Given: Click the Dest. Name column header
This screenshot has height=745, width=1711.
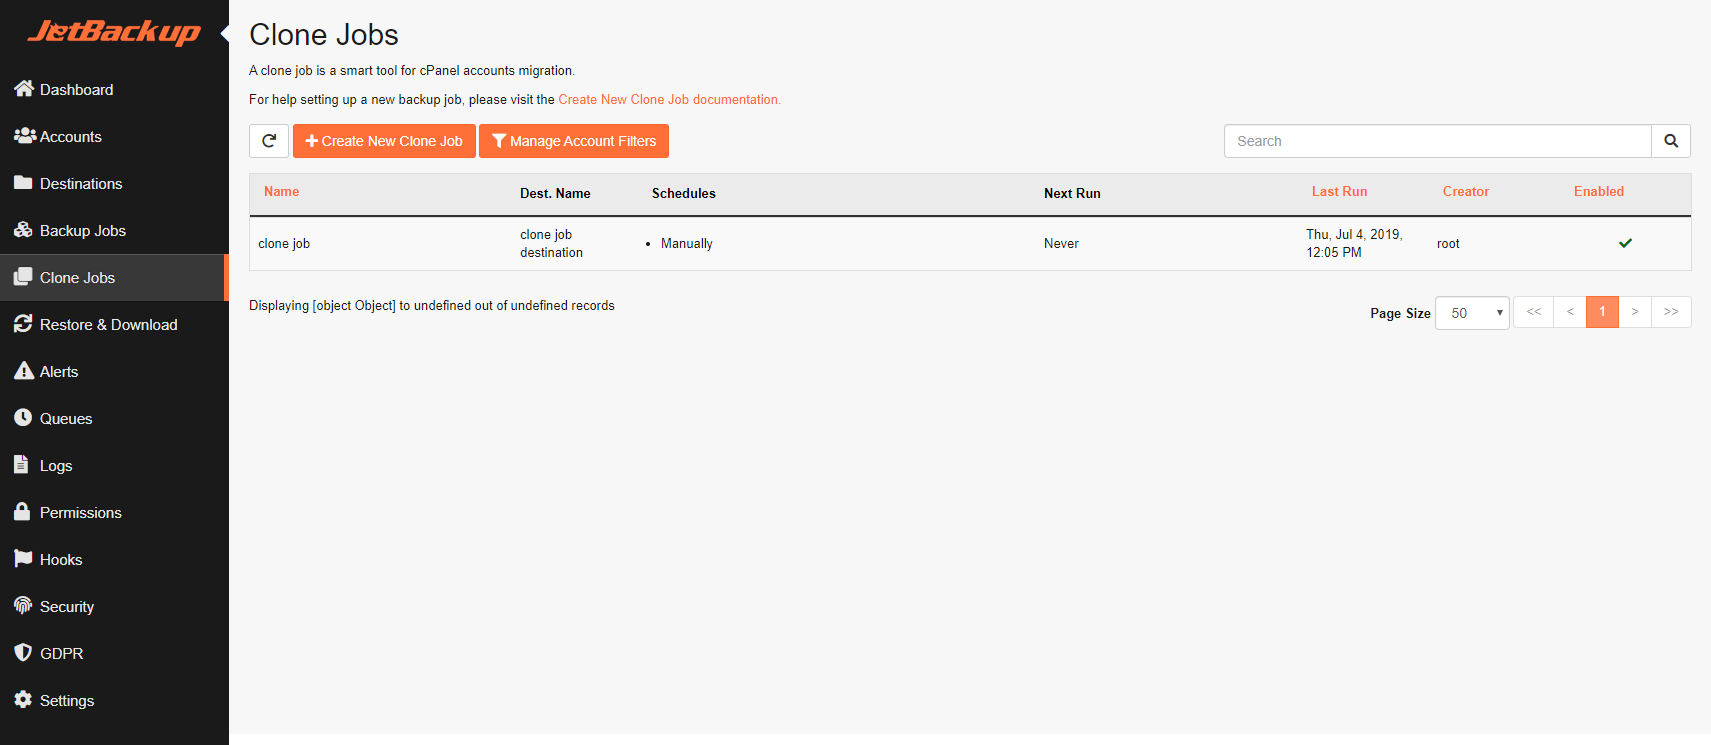Looking at the screenshot, I should [555, 193].
